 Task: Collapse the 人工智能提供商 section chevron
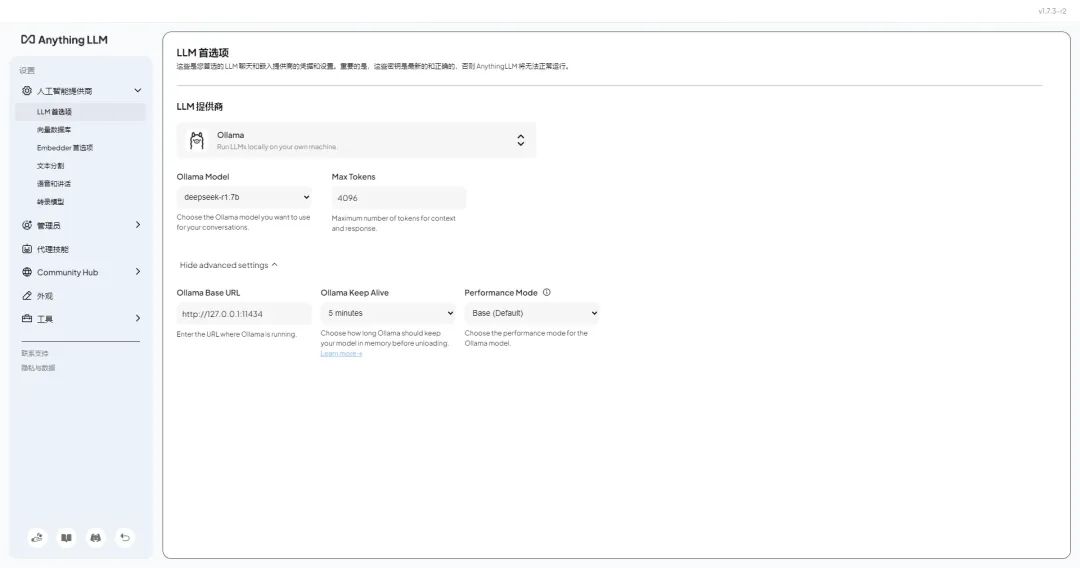pos(138,90)
